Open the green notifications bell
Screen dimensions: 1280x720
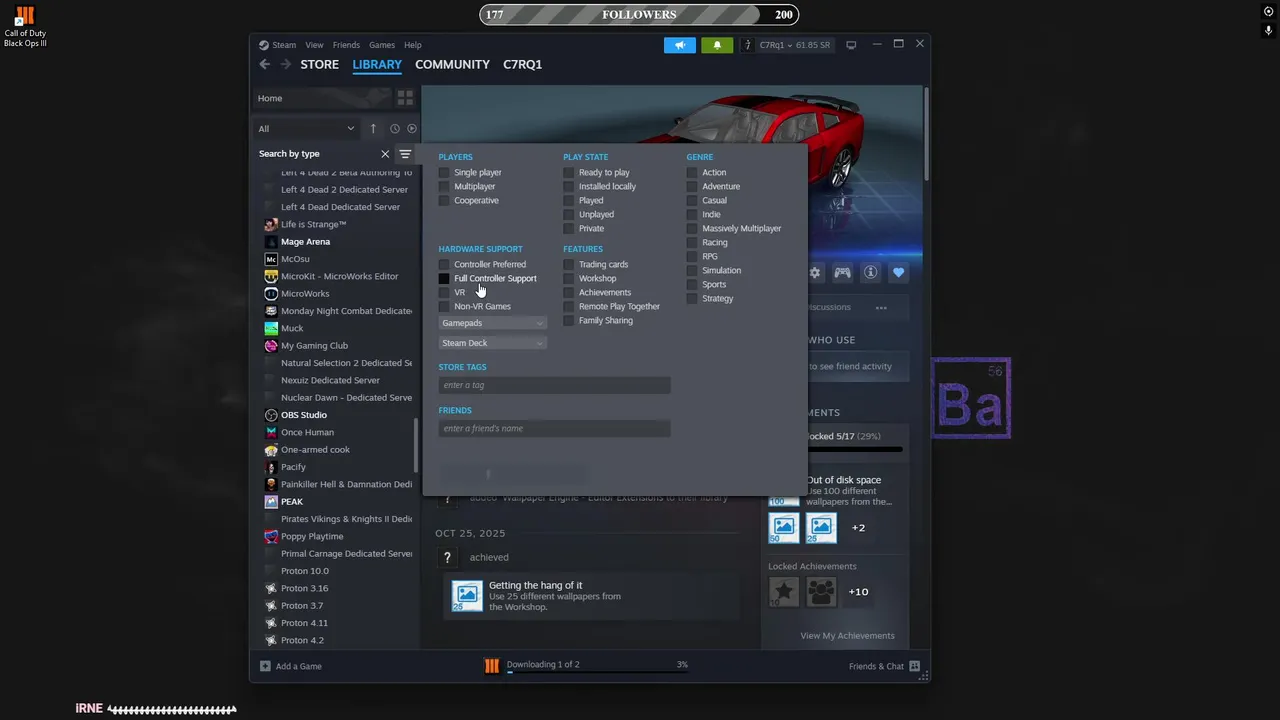coord(717,45)
